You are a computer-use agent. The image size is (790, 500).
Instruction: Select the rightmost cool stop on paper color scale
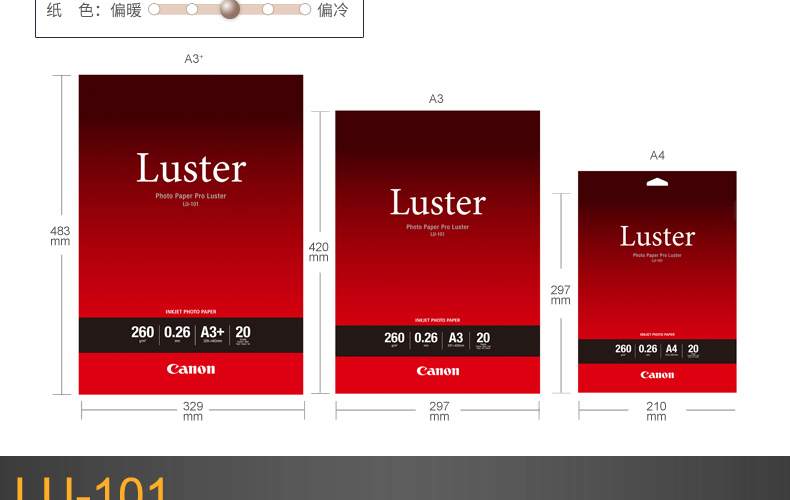tap(305, 9)
